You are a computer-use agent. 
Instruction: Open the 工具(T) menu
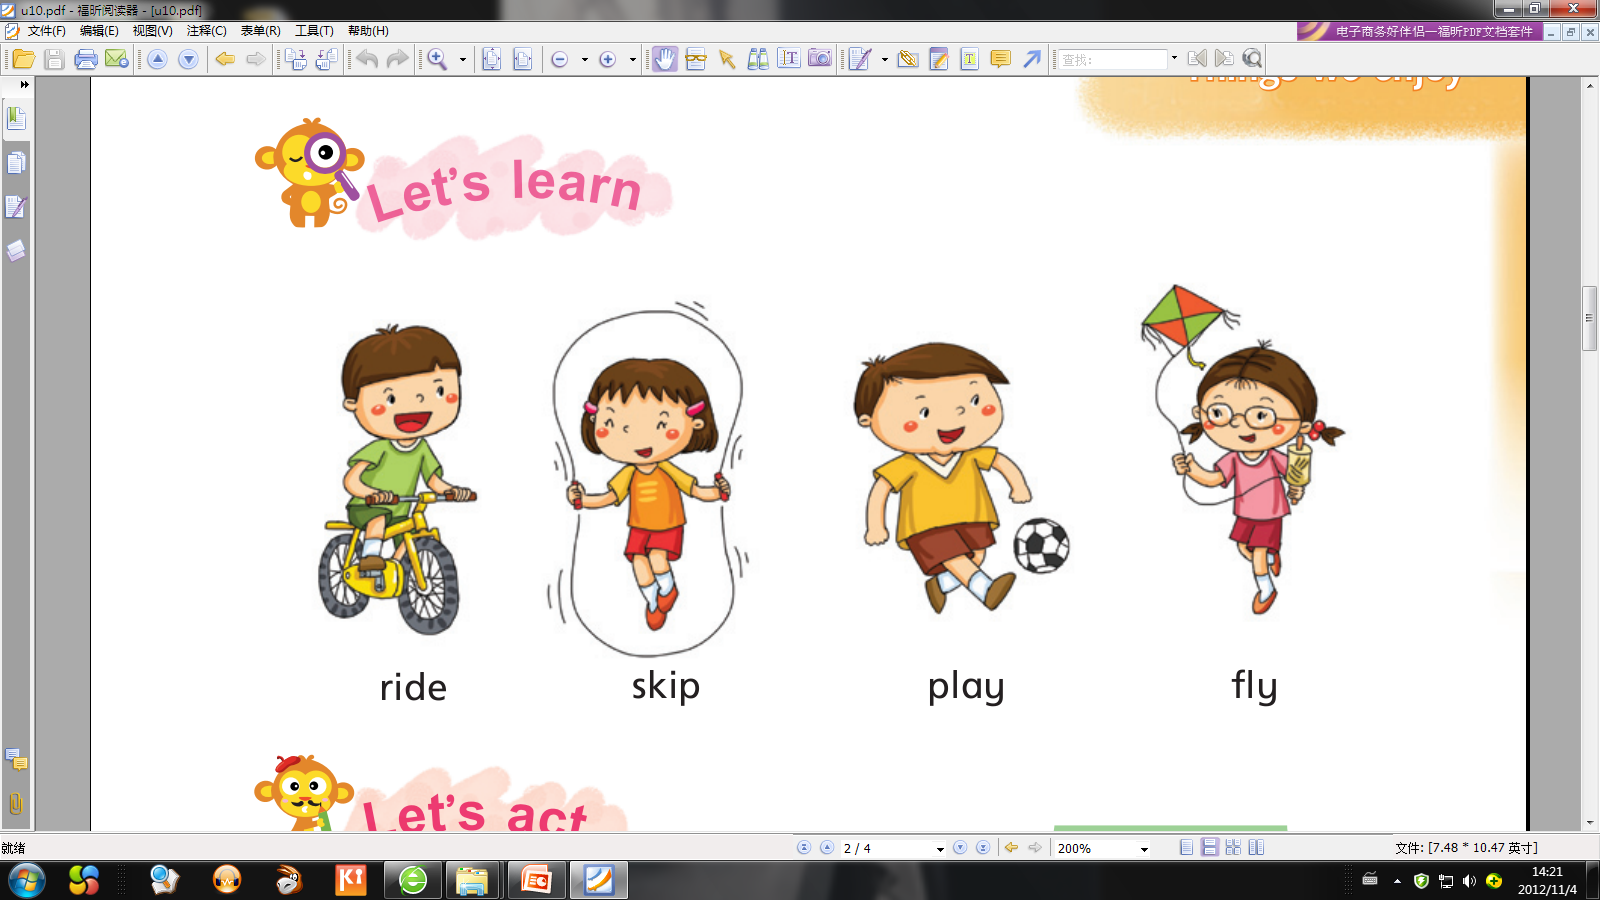coord(314,31)
